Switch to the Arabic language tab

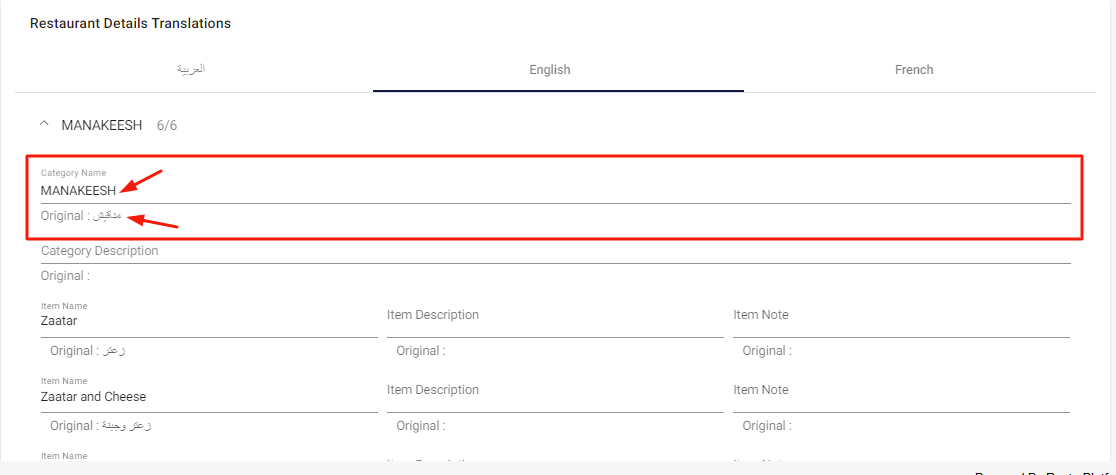pyautogui.click(x=191, y=70)
